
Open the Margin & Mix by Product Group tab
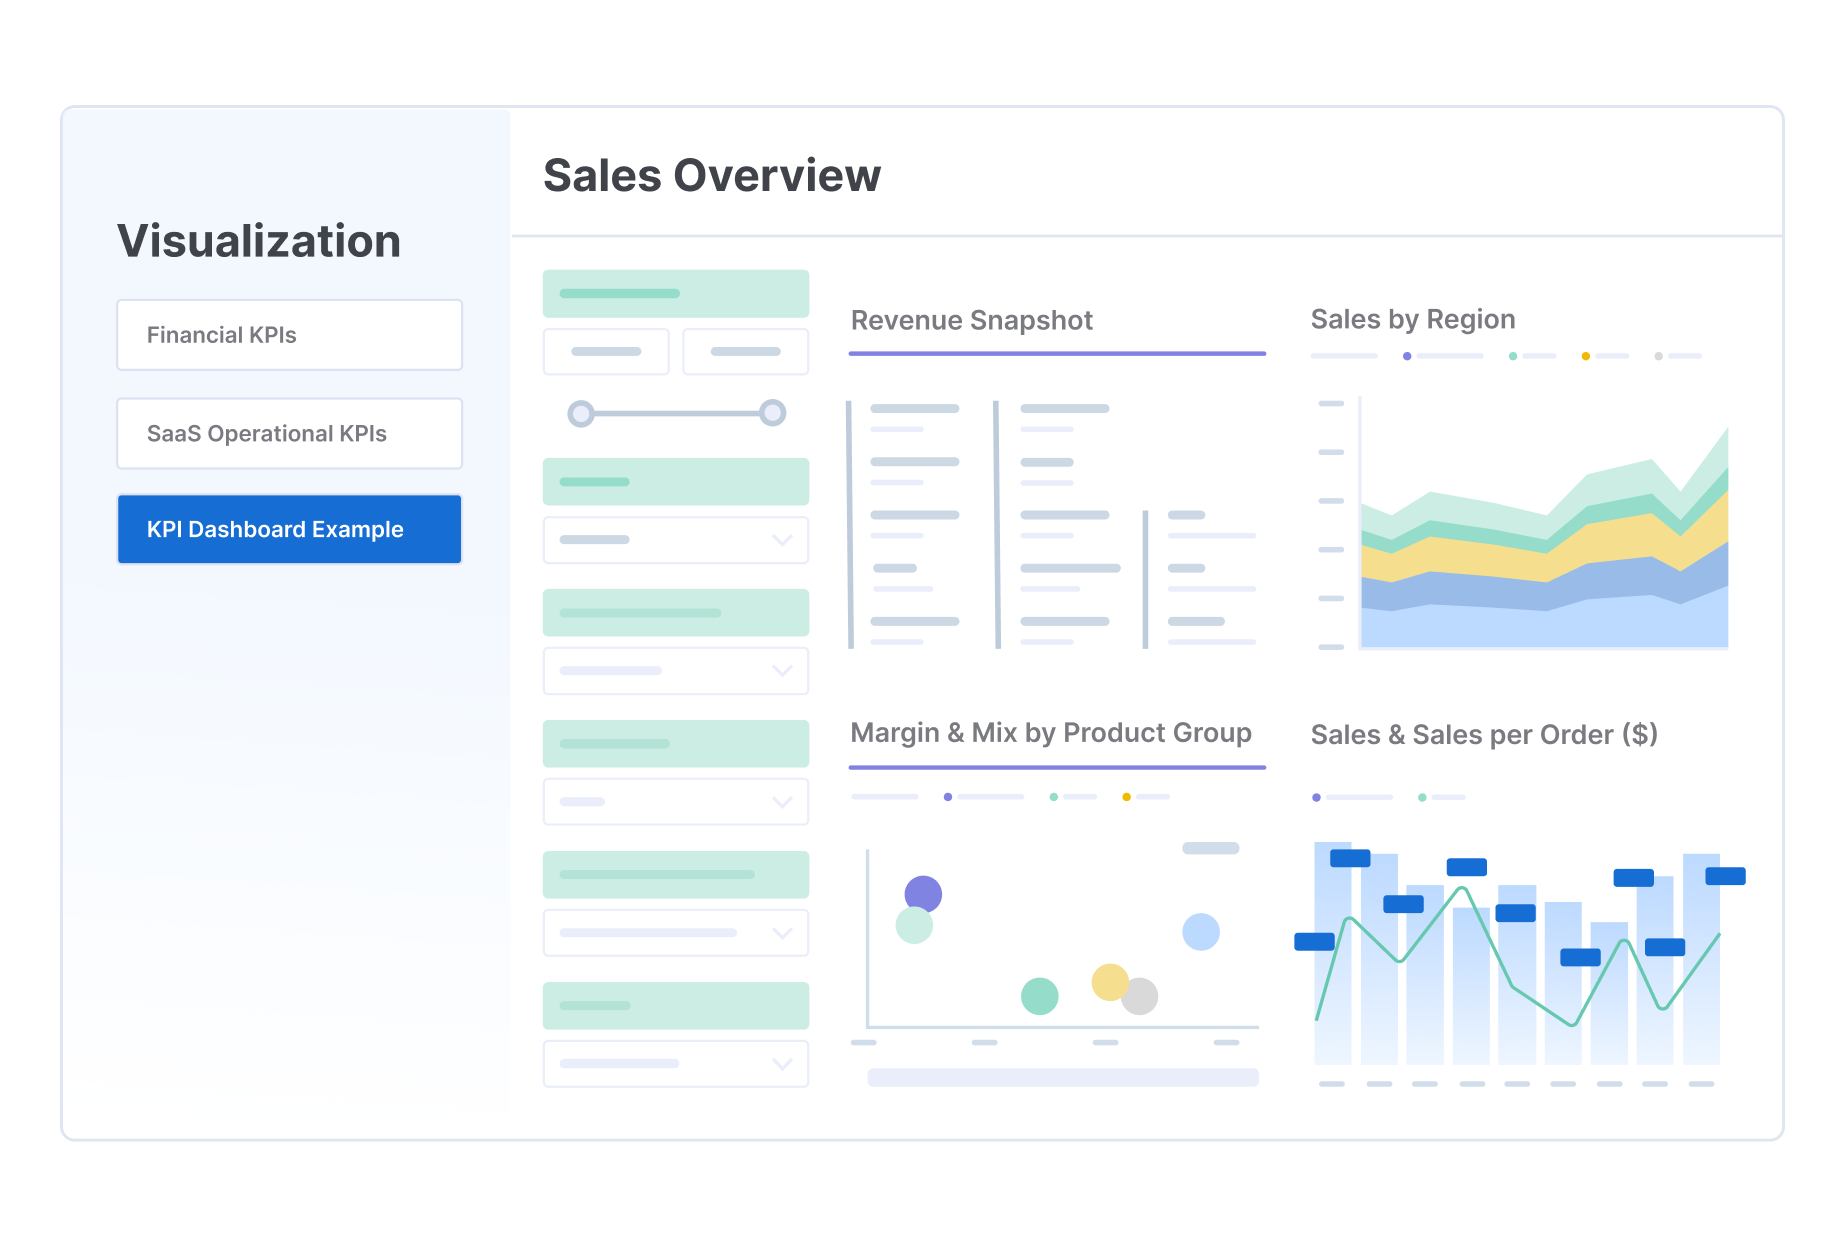(1050, 733)
